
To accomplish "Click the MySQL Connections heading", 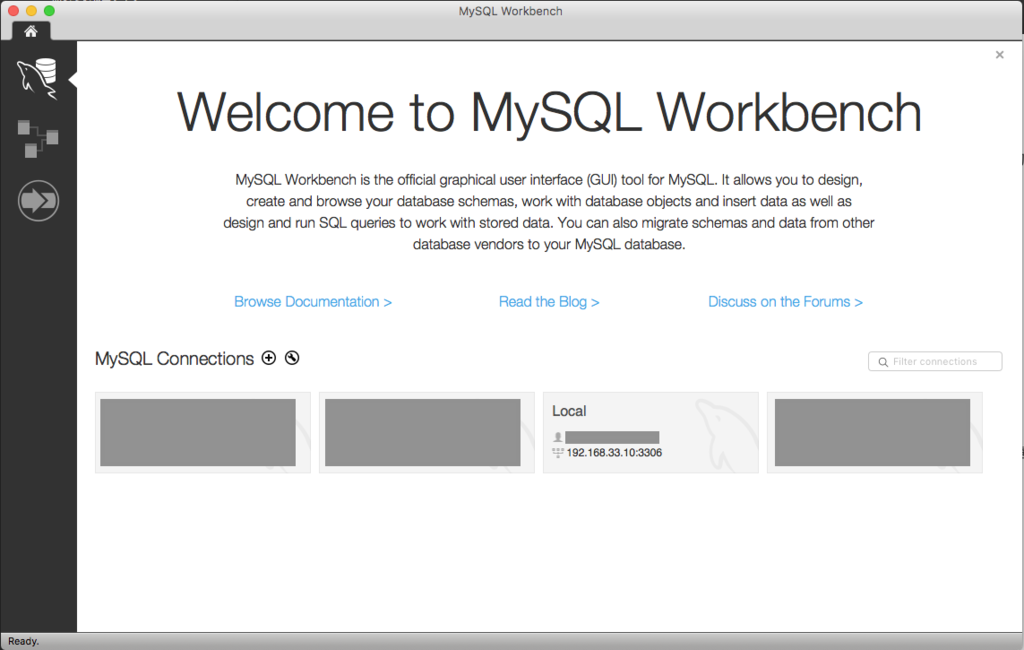I will tap(174, 359).
